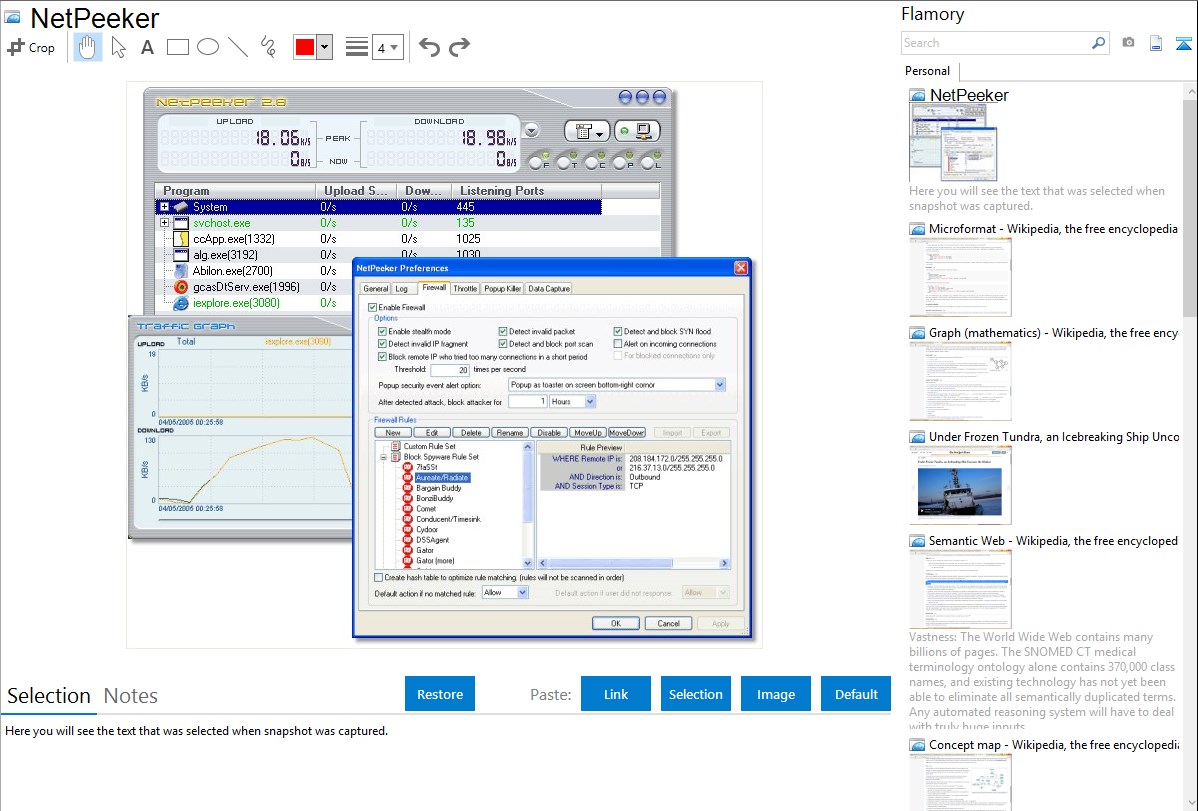Click the camera snapshot icon
Image resolution: width=1198 pixels, height=811 pixels.
click(1128, 43)
